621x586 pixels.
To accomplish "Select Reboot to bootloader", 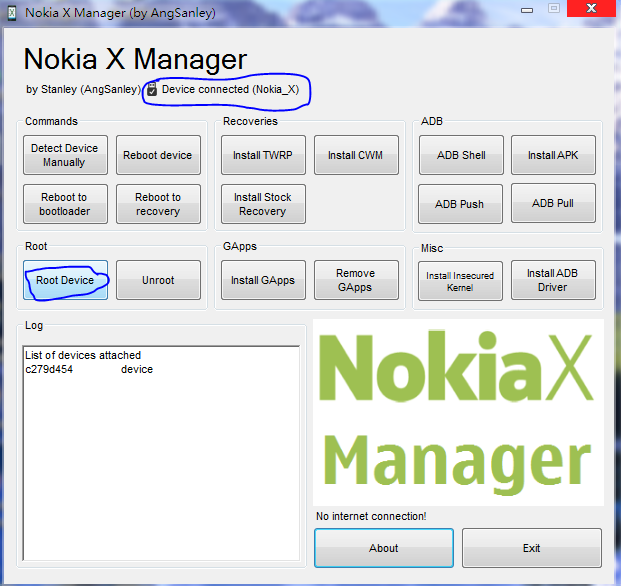I will (x=65, y=204).
